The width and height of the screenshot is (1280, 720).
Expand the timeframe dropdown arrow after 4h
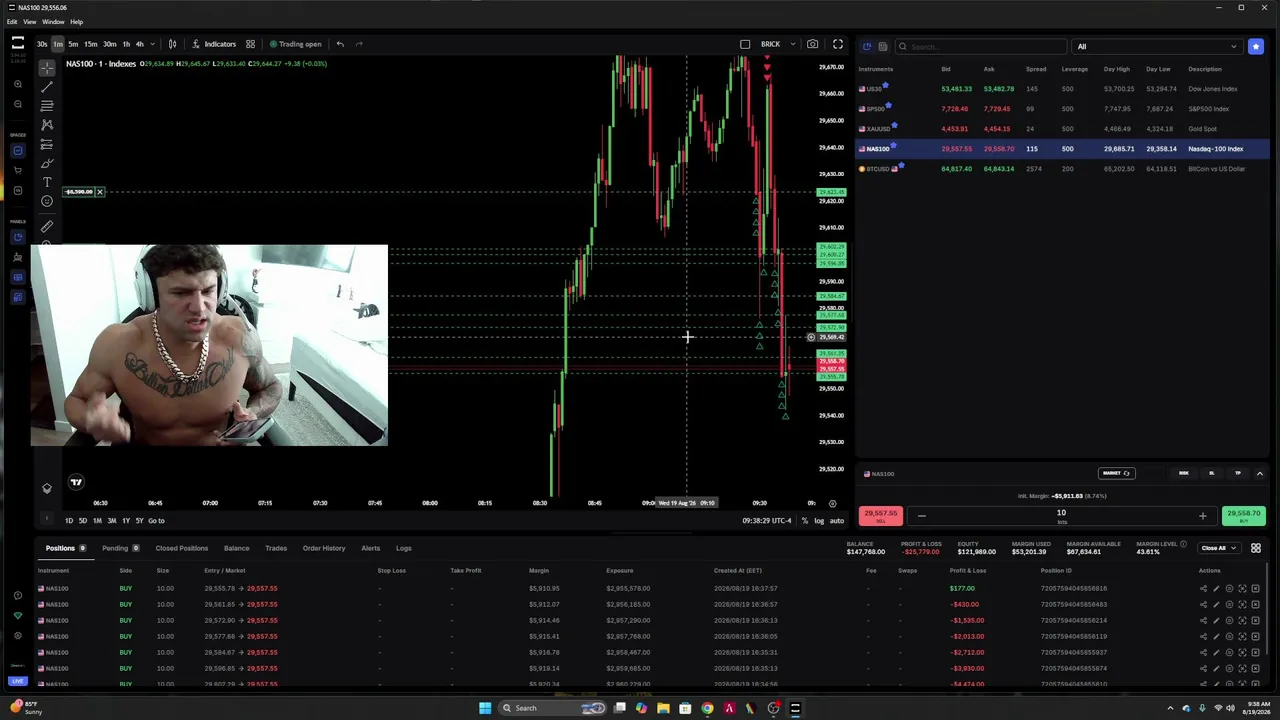click(x=152, y=44)
